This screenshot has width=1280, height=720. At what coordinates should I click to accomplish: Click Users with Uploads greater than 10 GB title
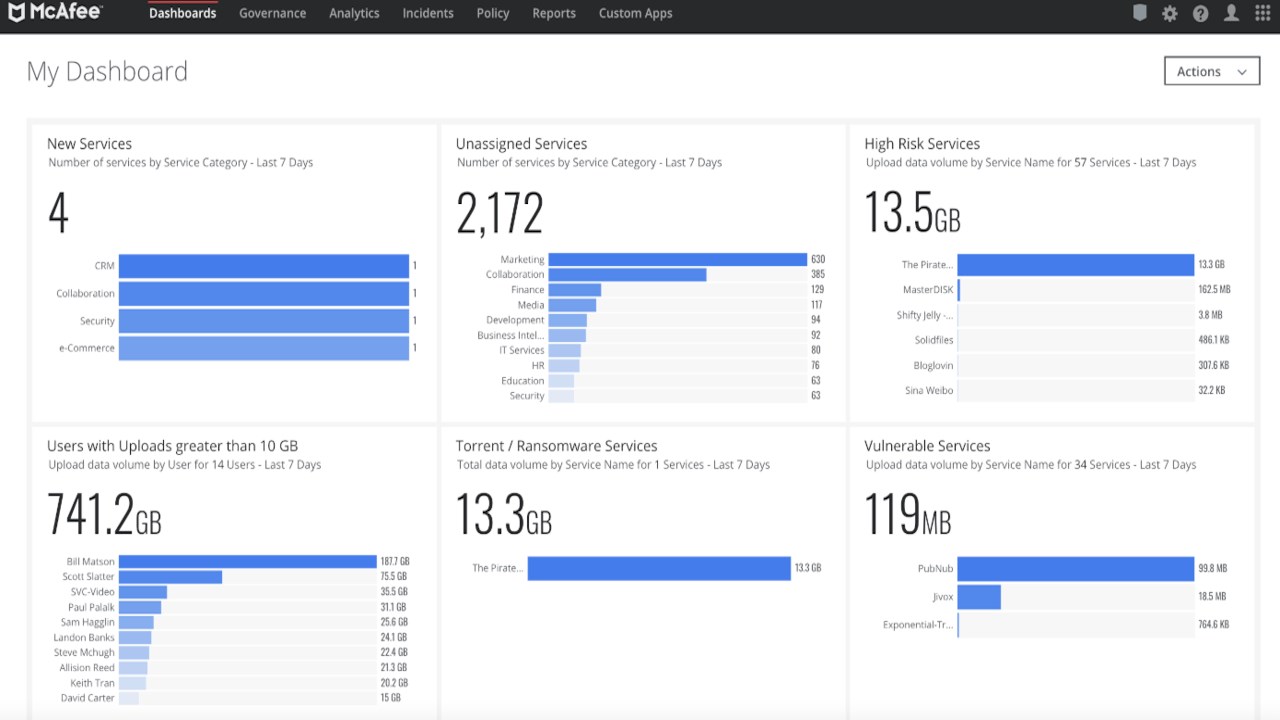pos(172,446)
